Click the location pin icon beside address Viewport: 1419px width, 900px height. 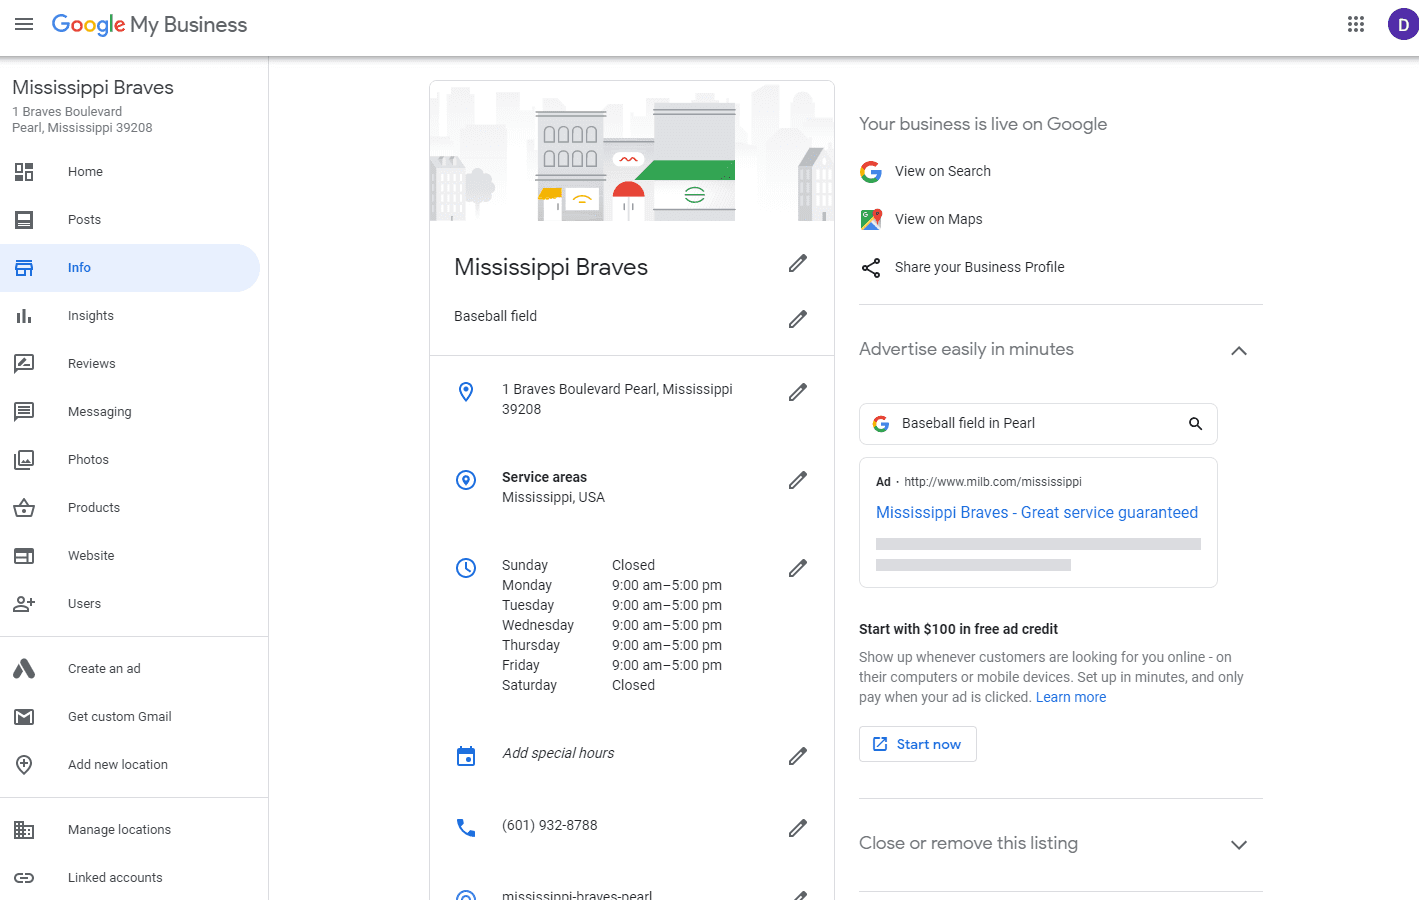coord(466,392)
